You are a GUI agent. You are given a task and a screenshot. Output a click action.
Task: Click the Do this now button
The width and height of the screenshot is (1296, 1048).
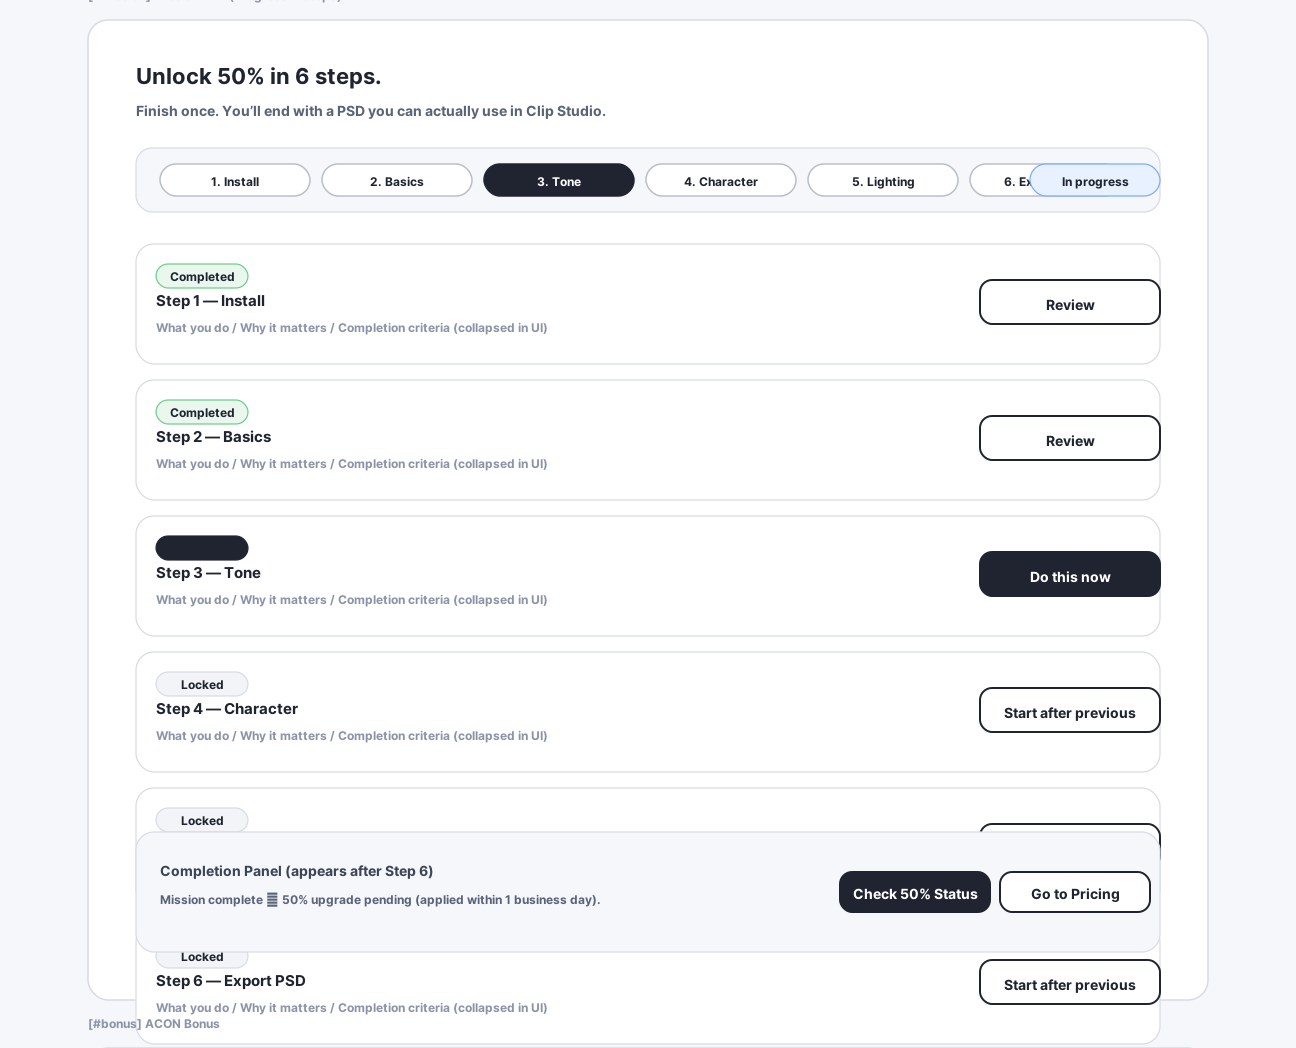pyautogui.click(x=1070, y=575)
